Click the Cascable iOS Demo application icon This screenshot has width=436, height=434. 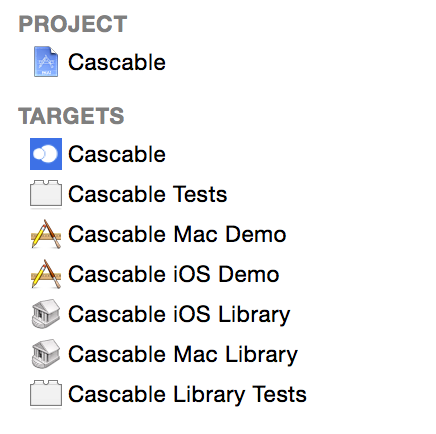pos(46,274)
